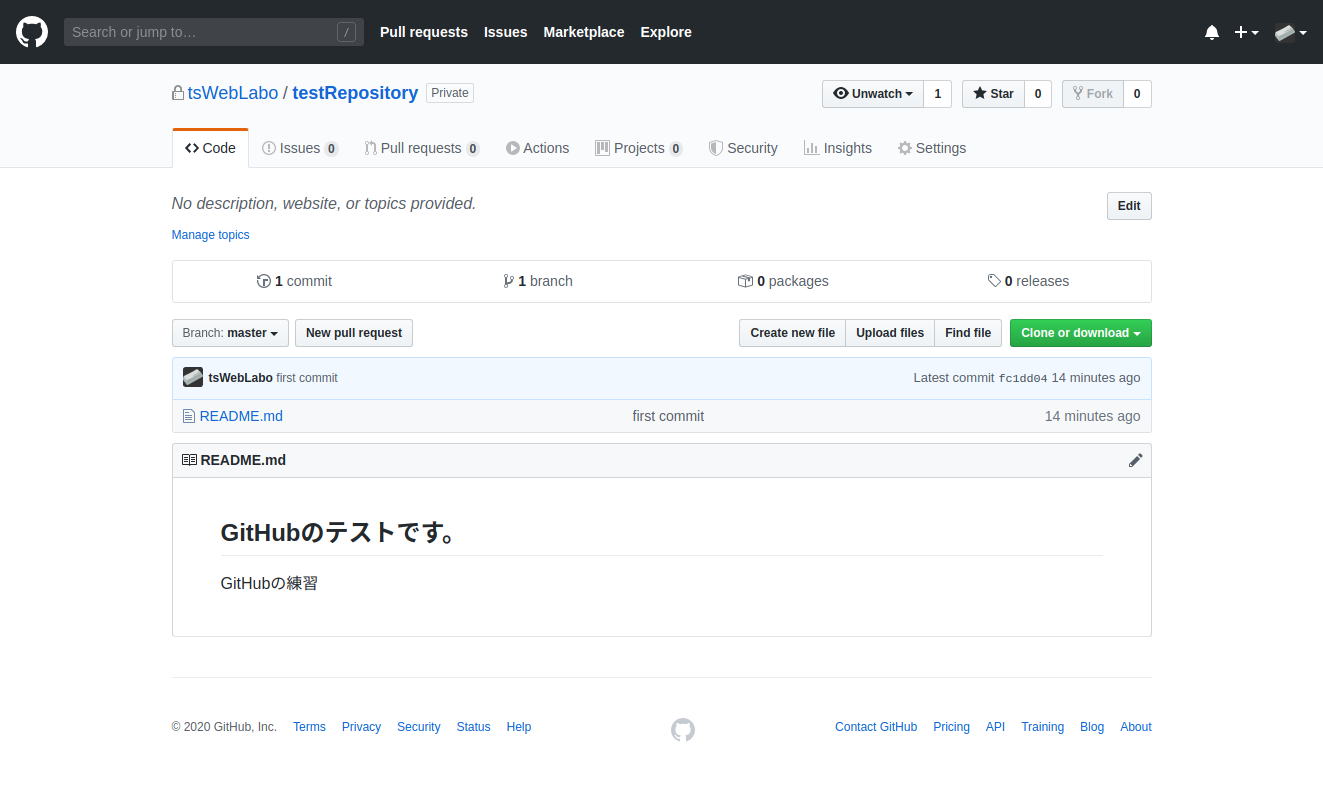Open the API footer link
This screenshot has height=793, width=1323.
click(995, 727)
